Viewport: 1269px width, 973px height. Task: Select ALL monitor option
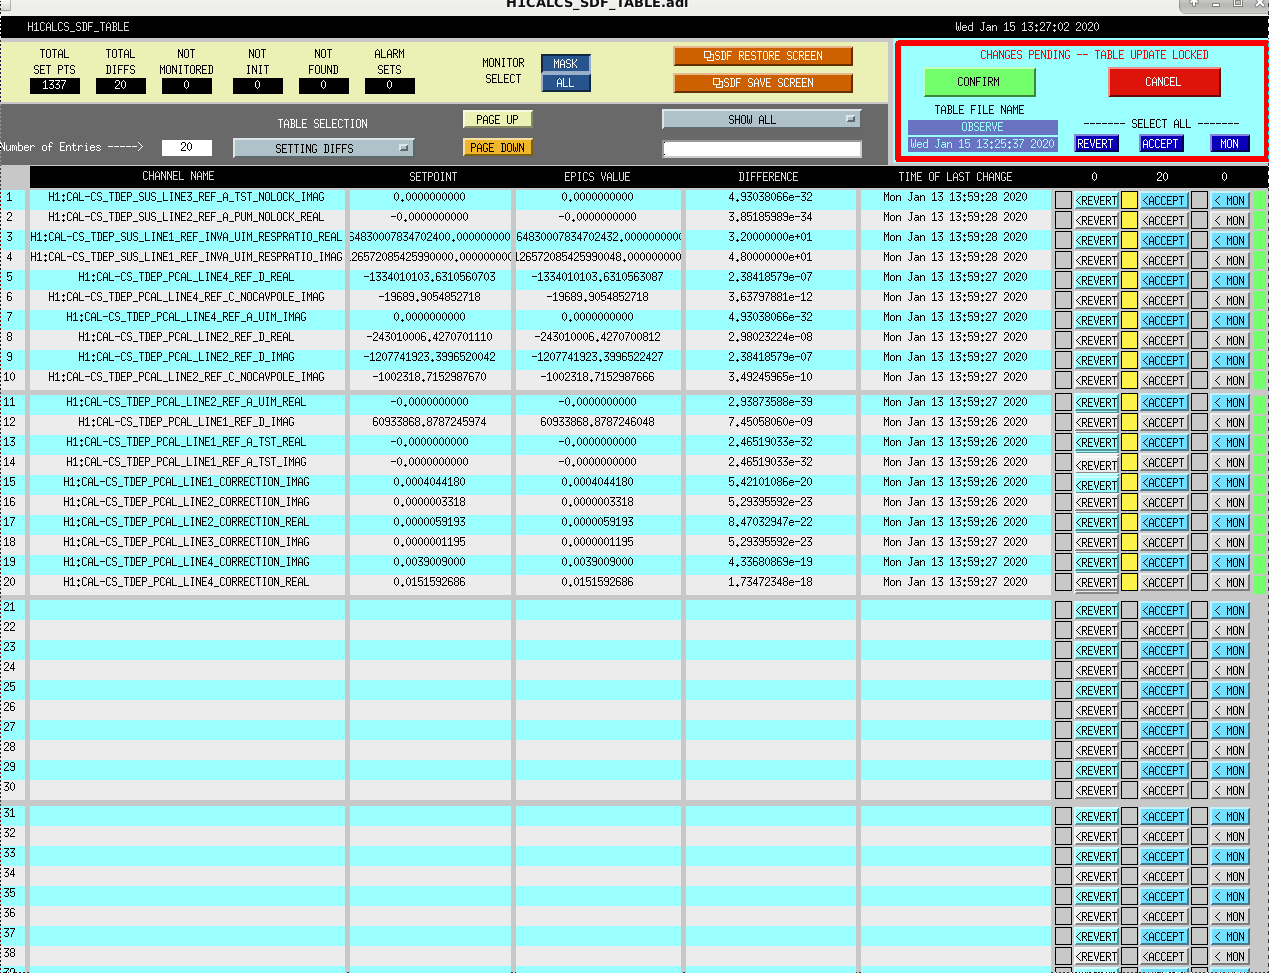point(565,83)
